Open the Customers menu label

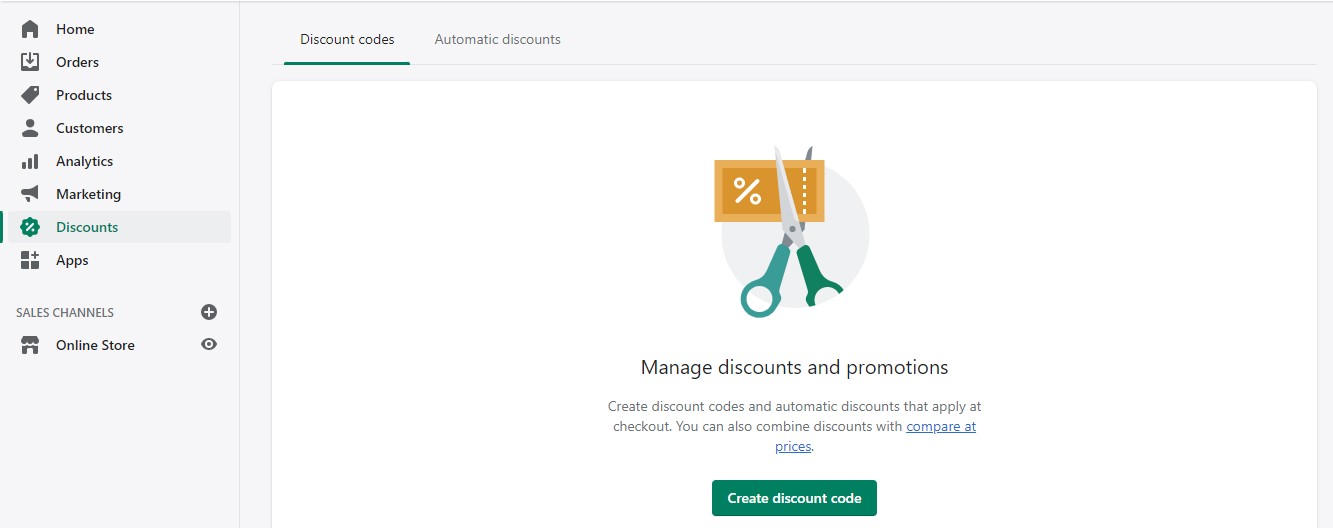pos(90,128)
